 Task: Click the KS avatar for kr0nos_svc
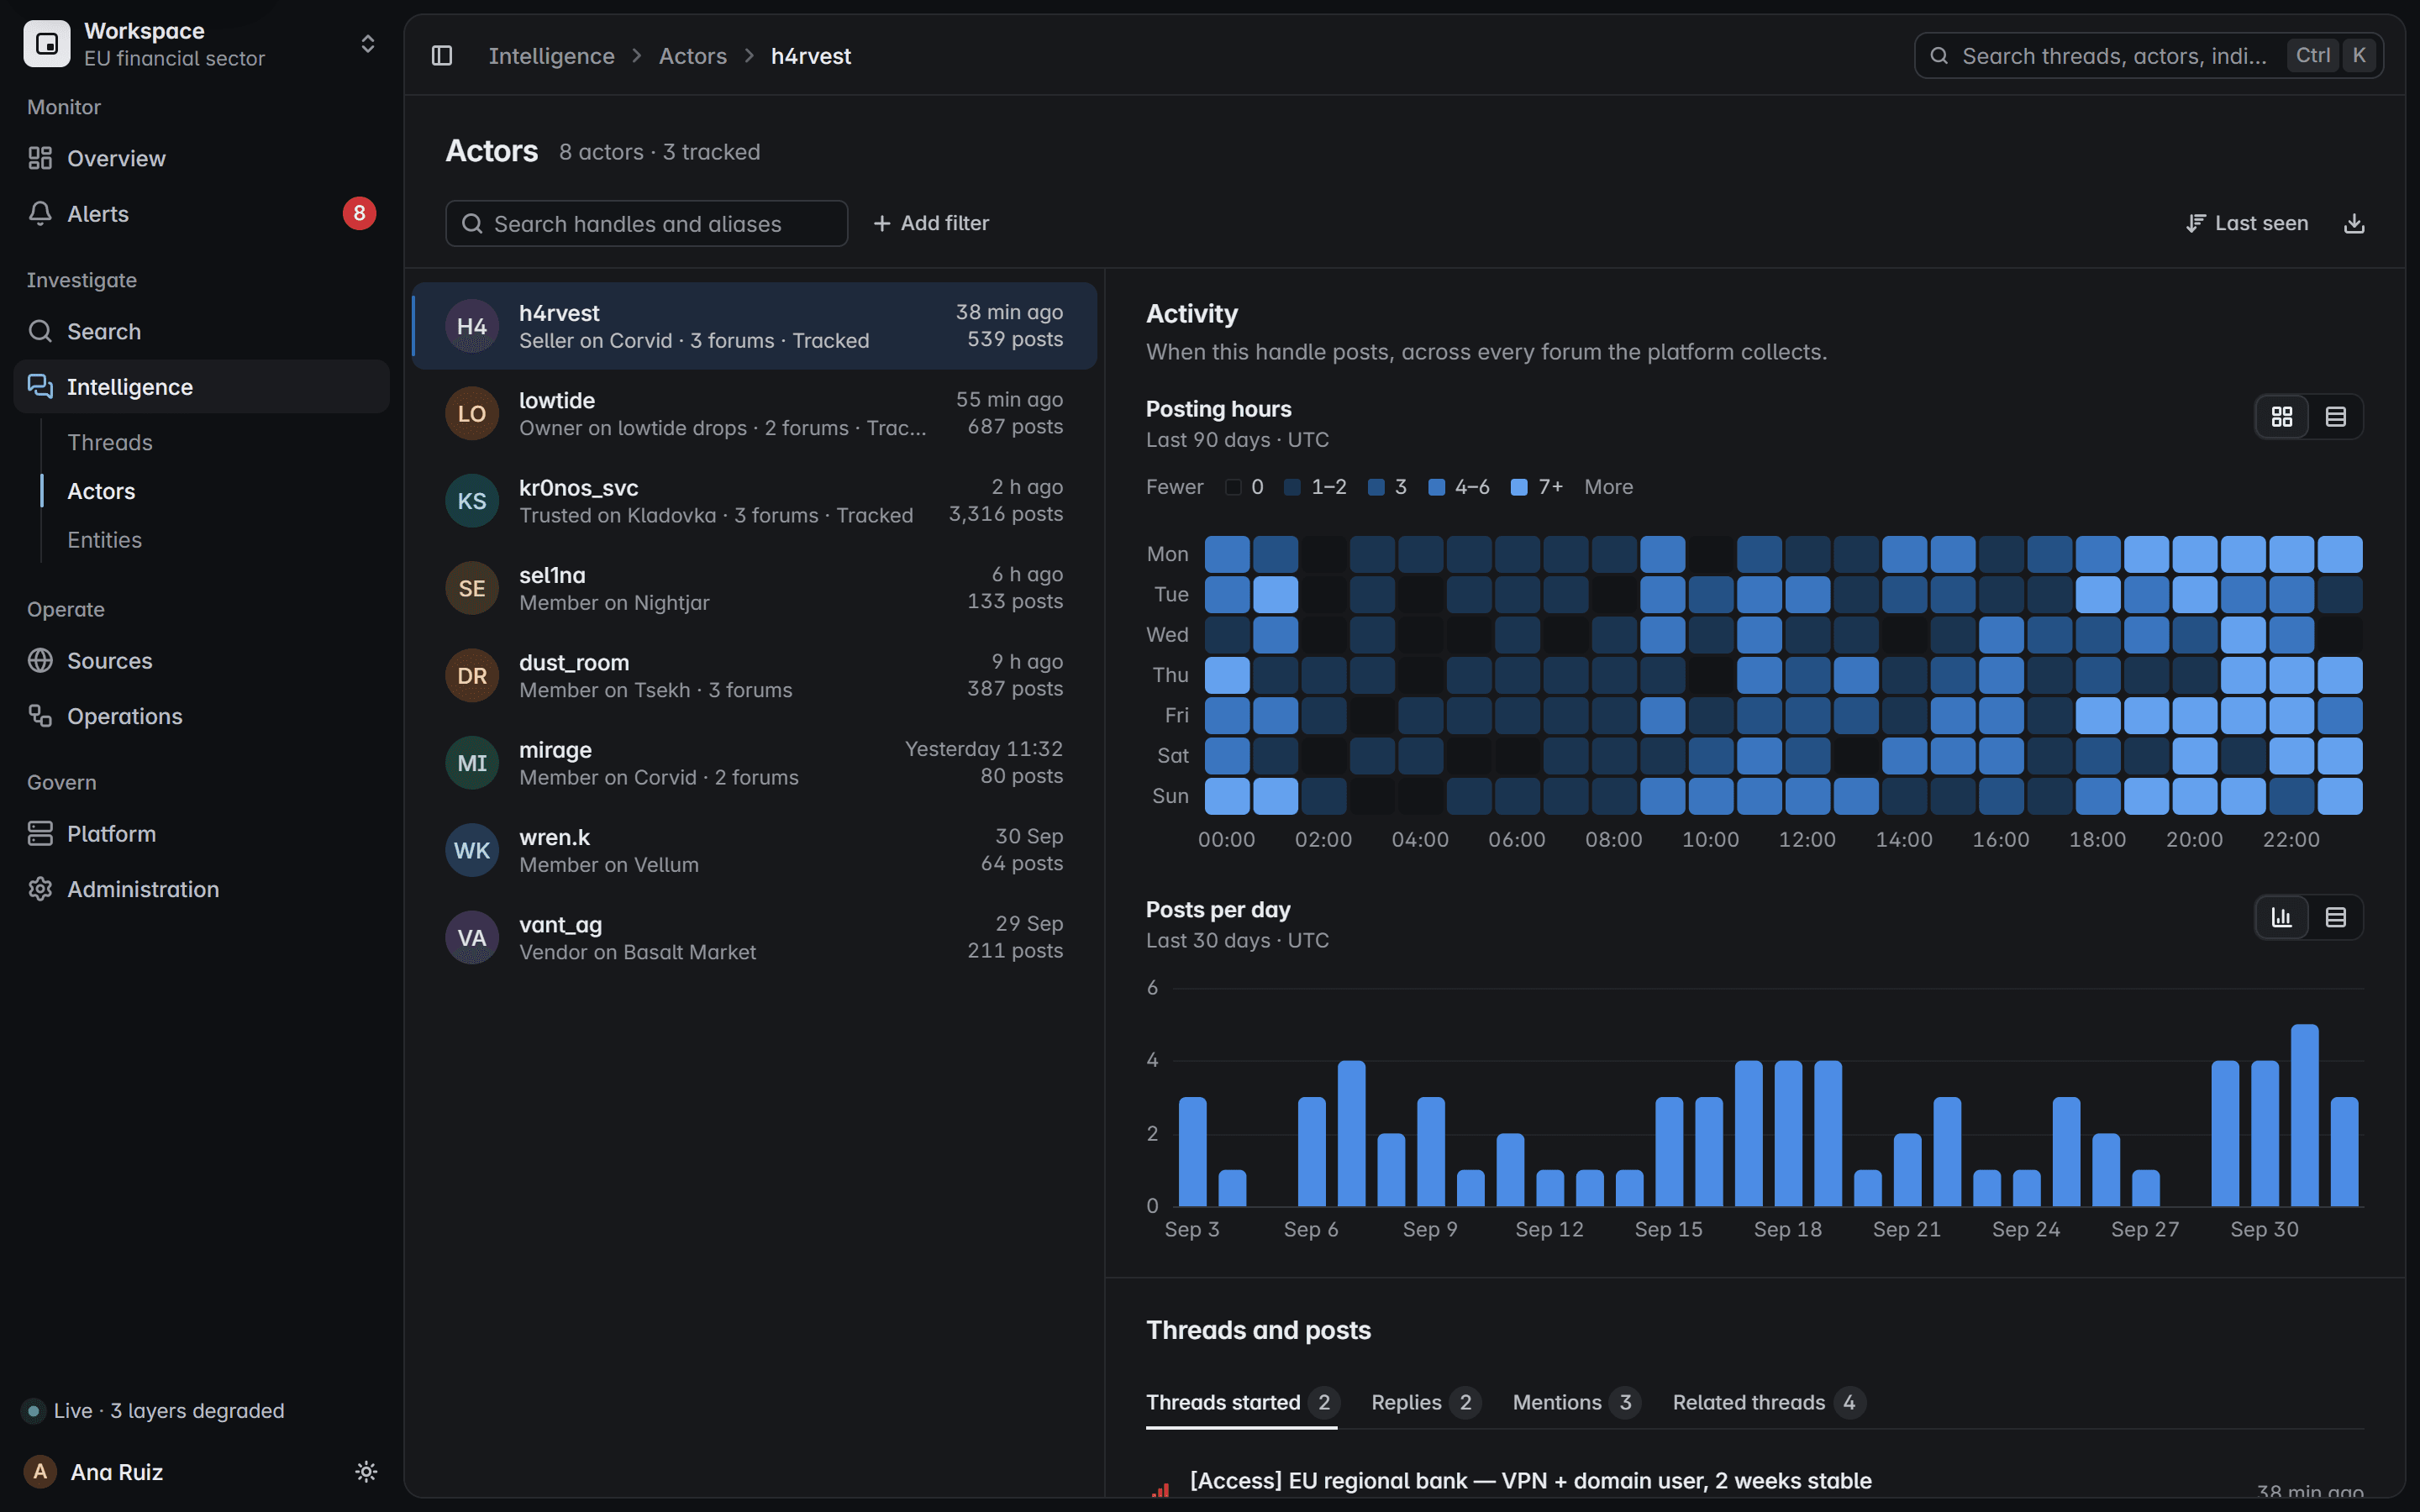(472, 501)
